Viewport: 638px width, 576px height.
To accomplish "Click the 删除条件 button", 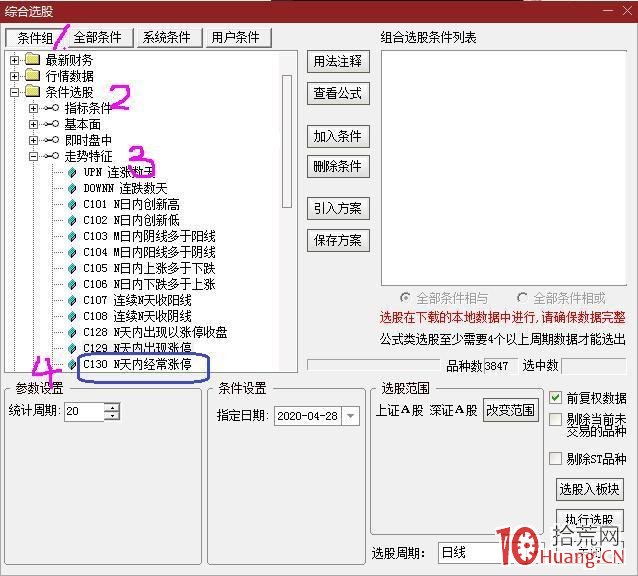I will coord(338,166).
